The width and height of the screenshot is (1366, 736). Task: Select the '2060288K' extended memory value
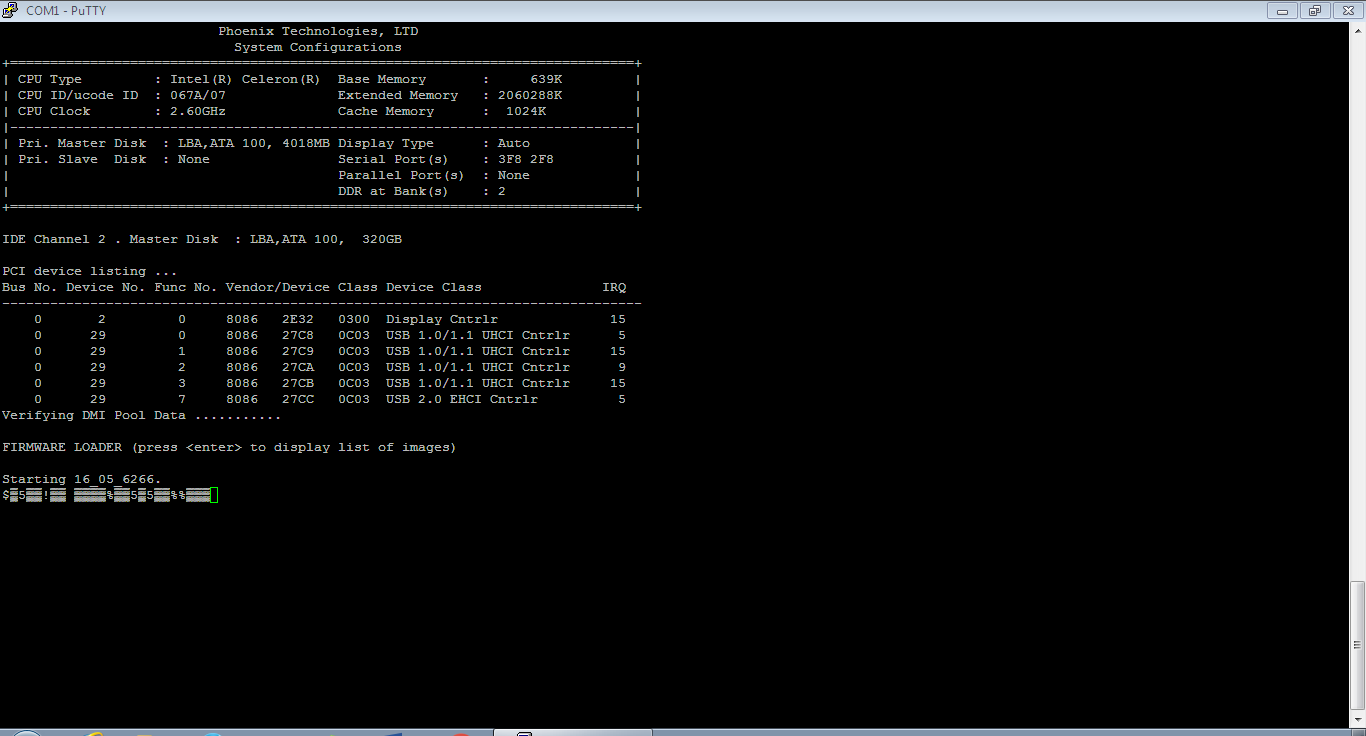pyautogui.click(x=530, y=96)
